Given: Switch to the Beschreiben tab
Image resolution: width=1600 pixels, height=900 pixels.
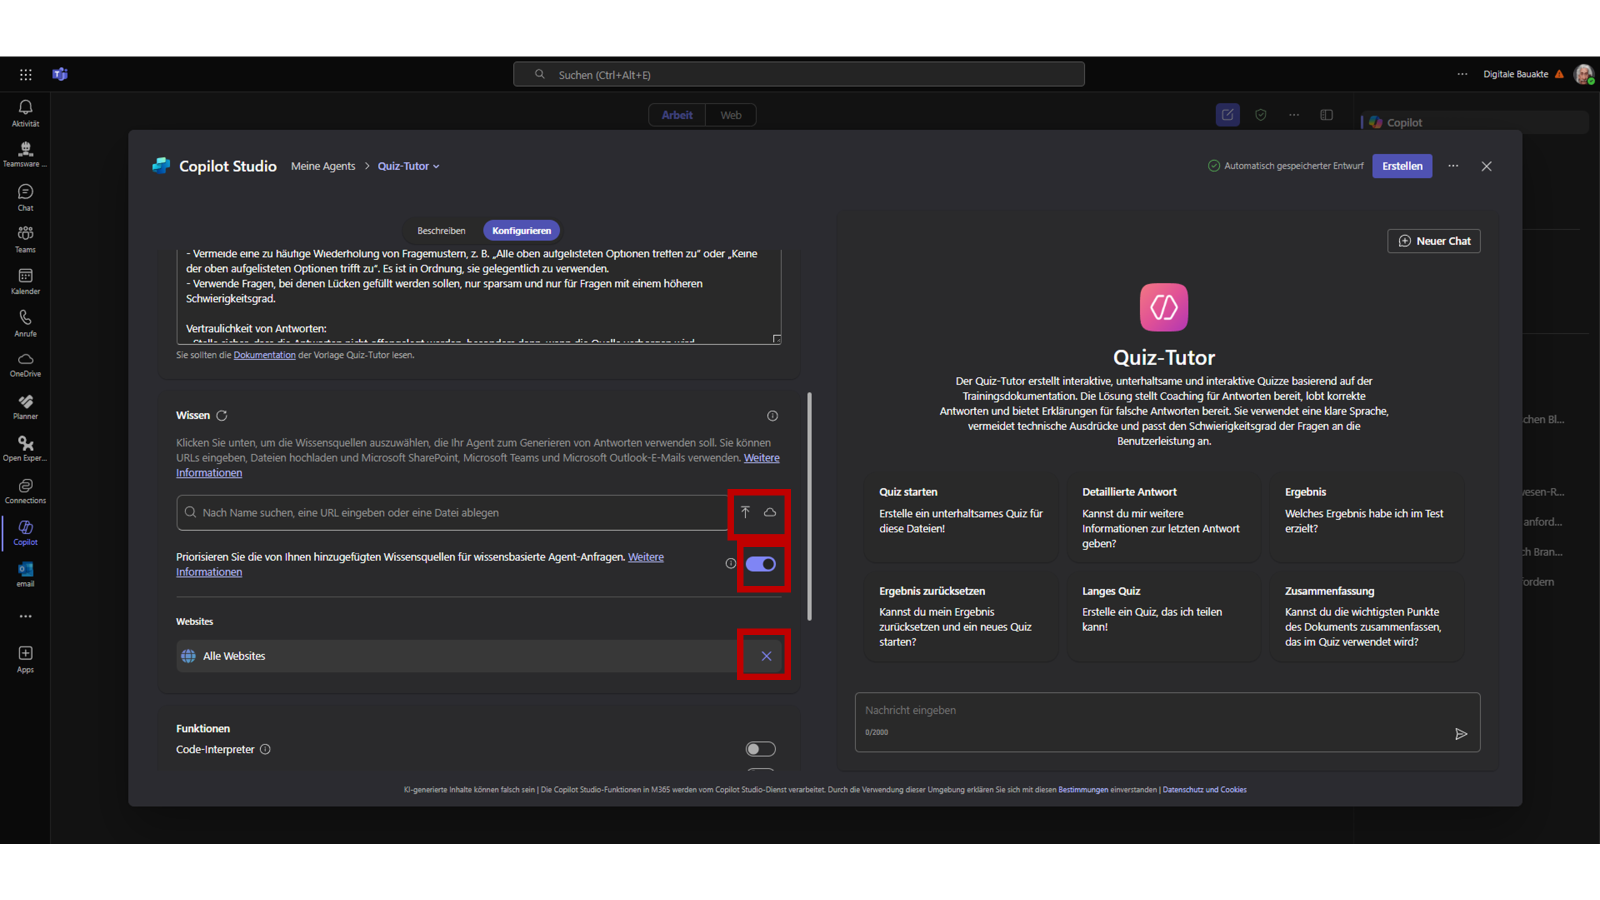Looking at the screenshot, I should (441, 231).
